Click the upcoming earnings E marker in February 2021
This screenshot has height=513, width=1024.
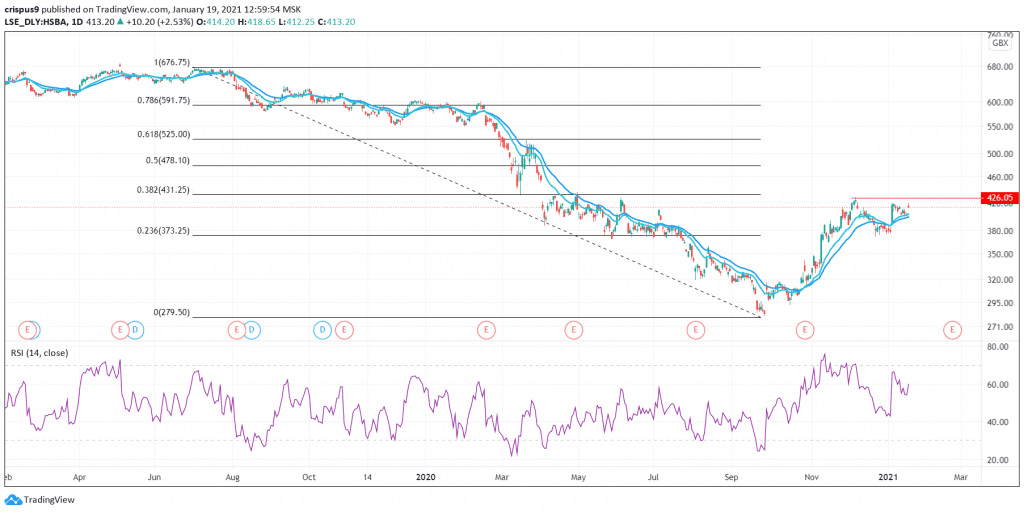pos(952,330)
